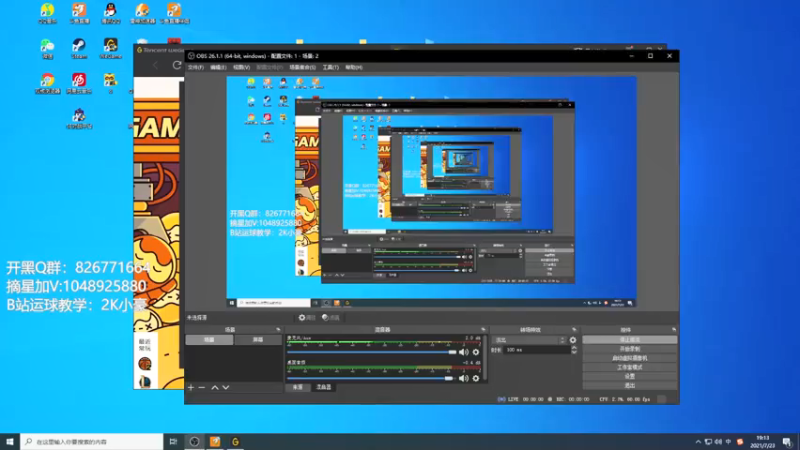Mute the 麦克风/Aux channel speaker icon
This screenshot has height=450, width=800.
tap(463, 352)
